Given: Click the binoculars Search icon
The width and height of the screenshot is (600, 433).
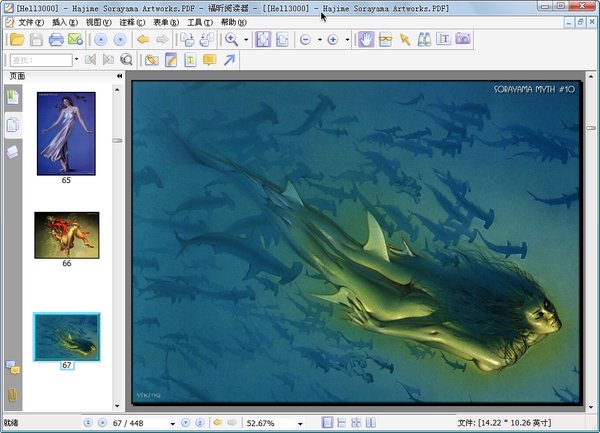Looking at the screenshot, I should pyautogui.click(x=423, y=39).
